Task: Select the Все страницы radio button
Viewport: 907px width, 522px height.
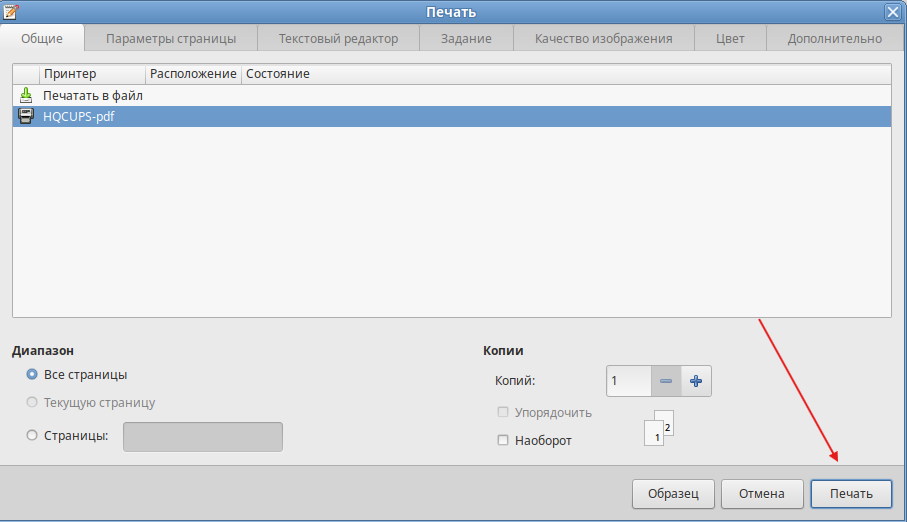Action: point(32,375)
